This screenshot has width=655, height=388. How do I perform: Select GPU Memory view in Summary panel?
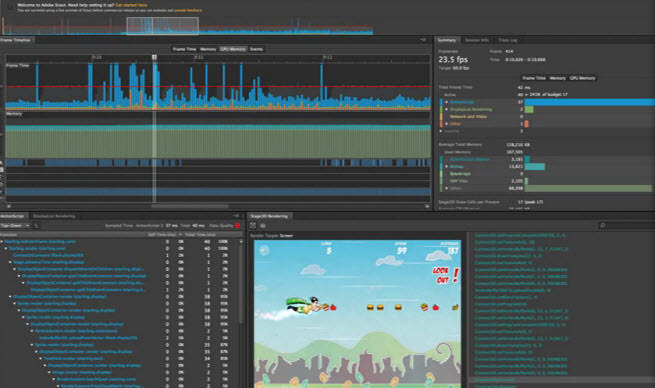point(582,78)
